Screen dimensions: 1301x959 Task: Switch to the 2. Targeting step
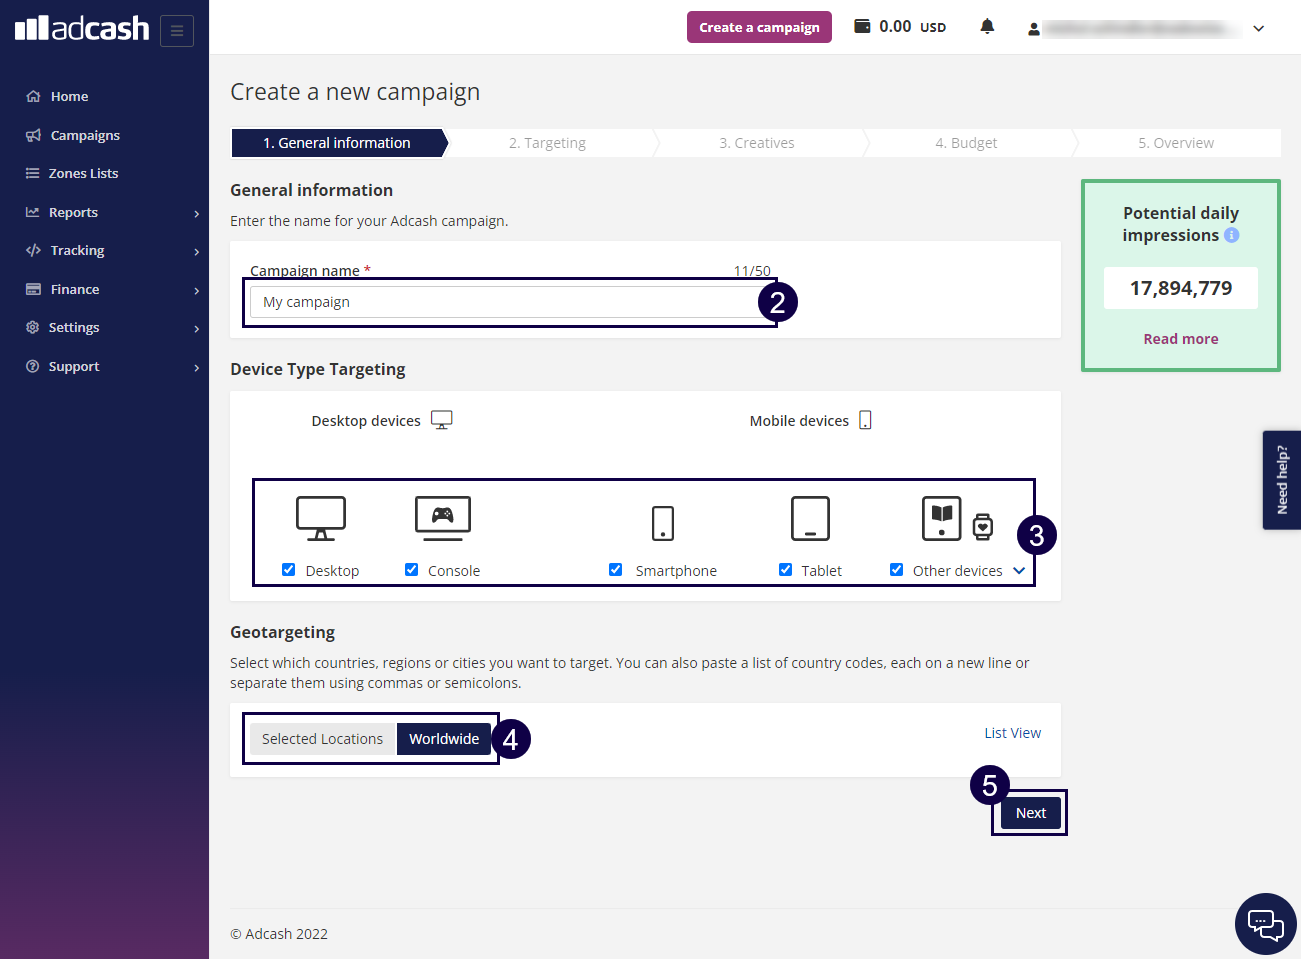click(x=547, y=143)
